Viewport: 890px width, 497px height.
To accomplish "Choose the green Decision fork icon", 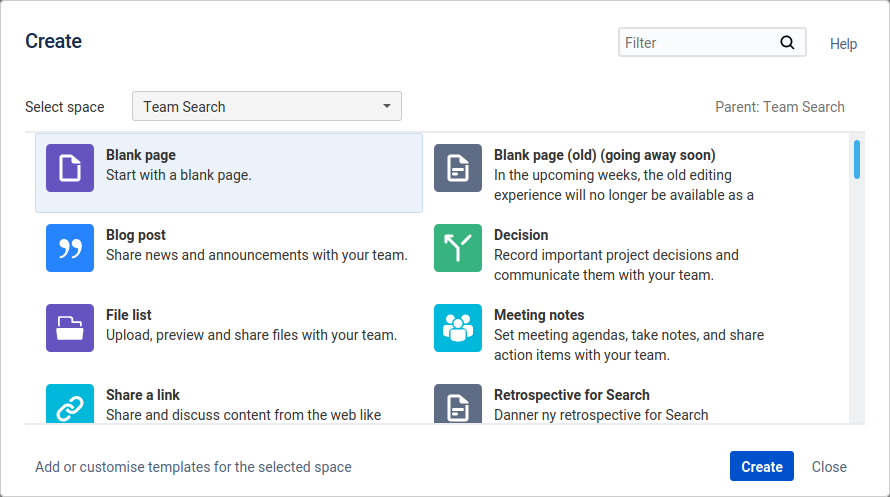I will coord(458,248).
